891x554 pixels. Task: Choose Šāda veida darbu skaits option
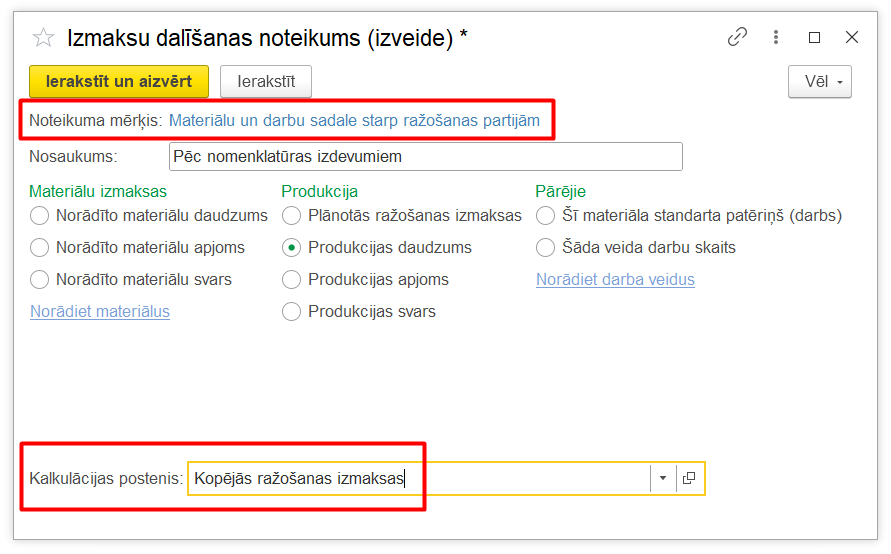546,248
